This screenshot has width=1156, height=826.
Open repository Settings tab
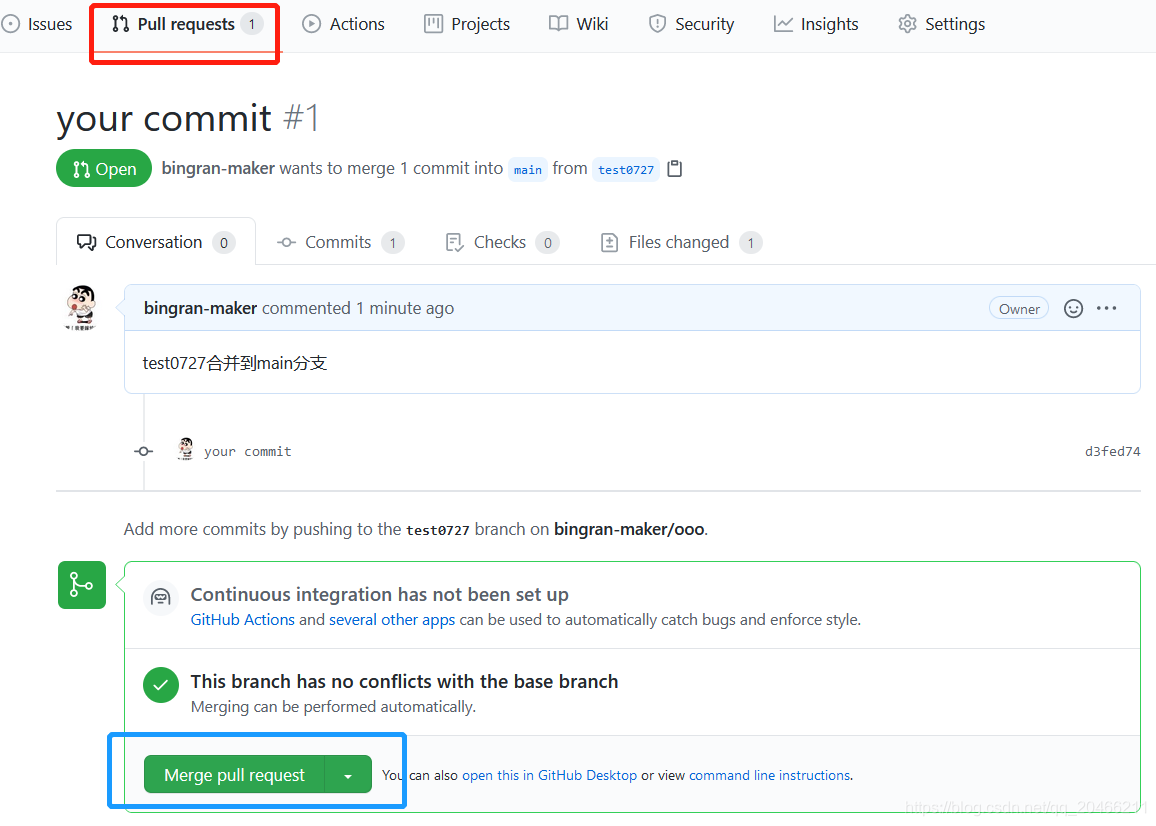click(941, 24)
